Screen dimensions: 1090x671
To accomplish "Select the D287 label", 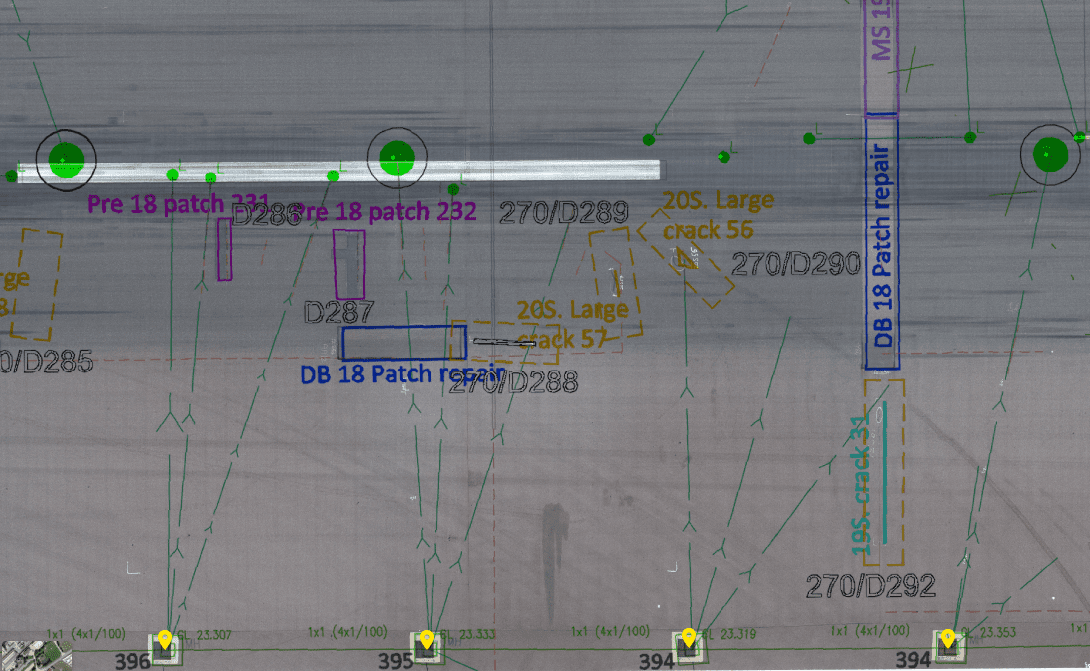I will (x=339, y=312).
